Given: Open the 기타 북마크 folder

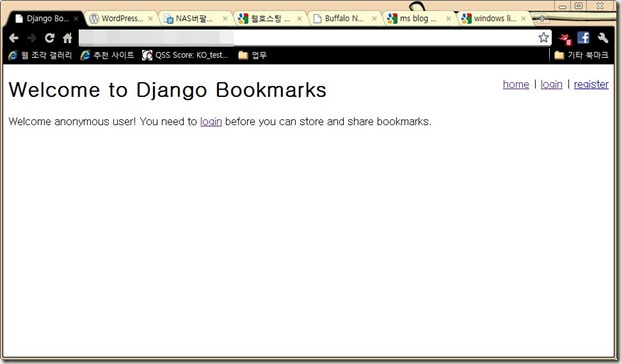Looking at the screenshot, I should pos(581,55).
